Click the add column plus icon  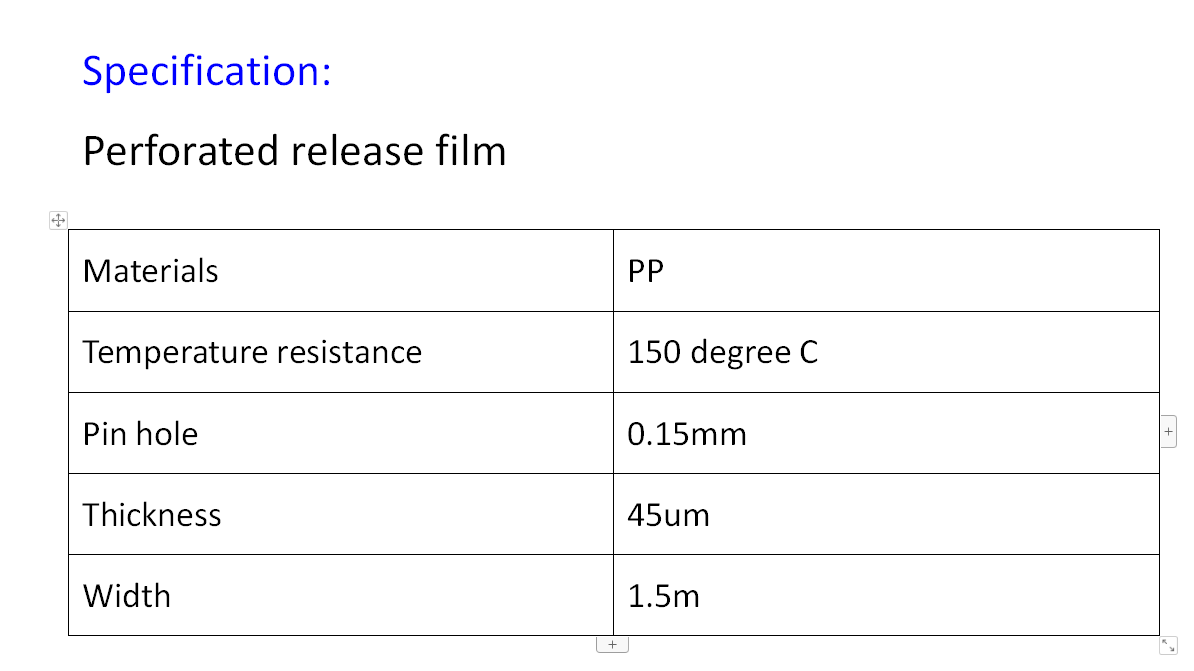click(x=1168, y=432)
